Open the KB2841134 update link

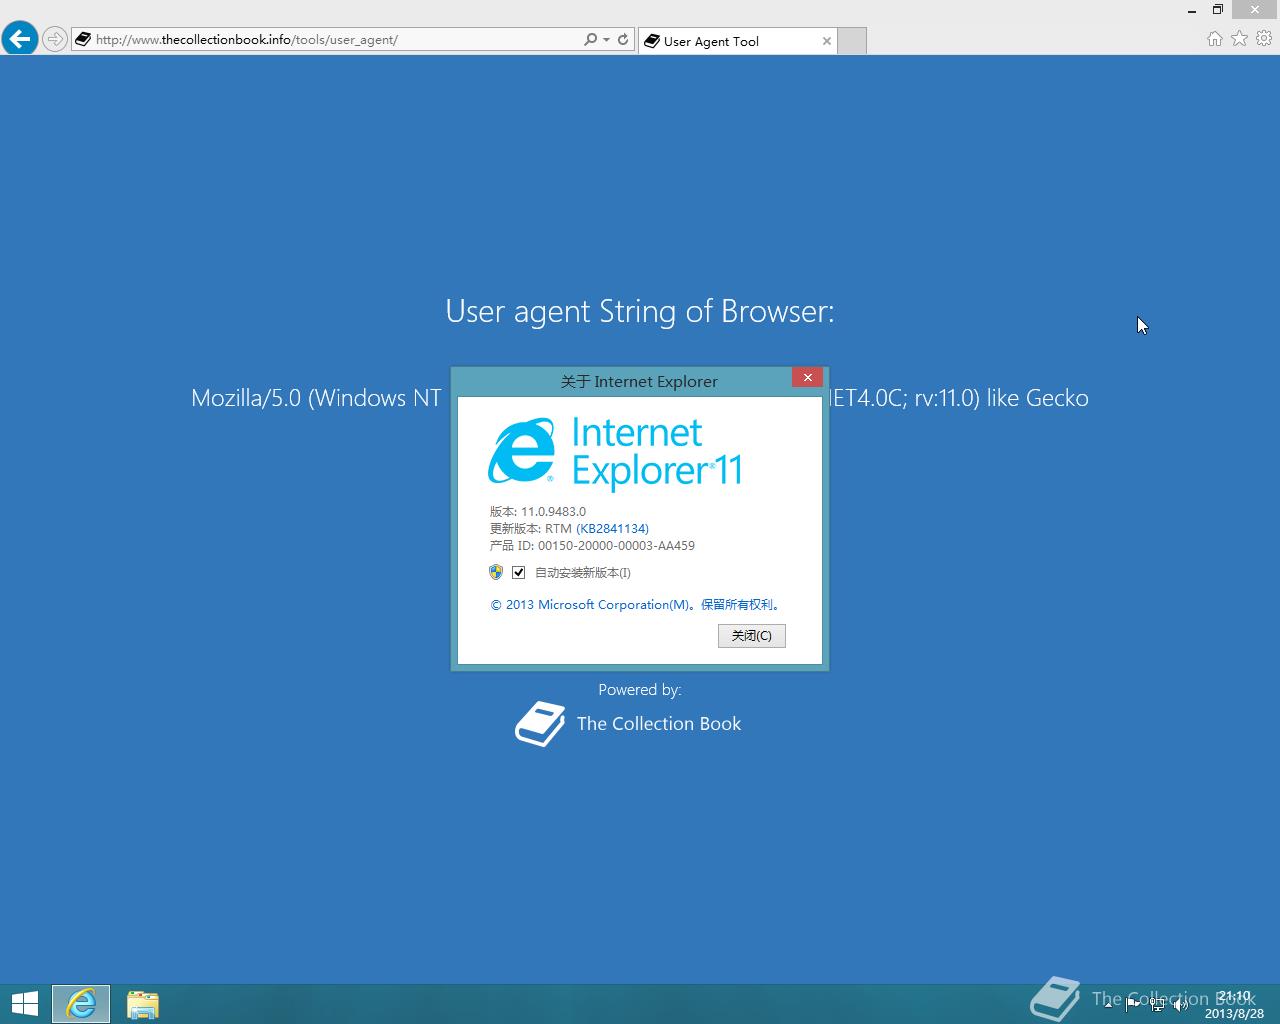(612, 528)
